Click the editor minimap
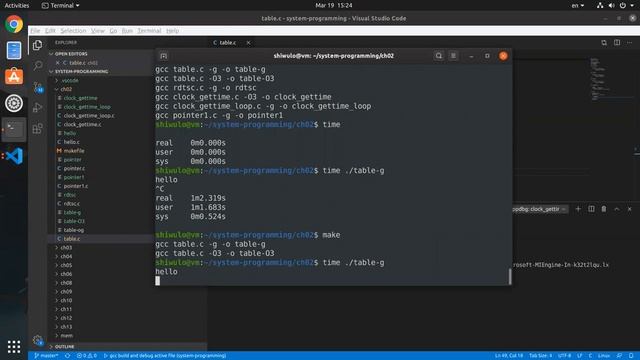 click(612, 80)
